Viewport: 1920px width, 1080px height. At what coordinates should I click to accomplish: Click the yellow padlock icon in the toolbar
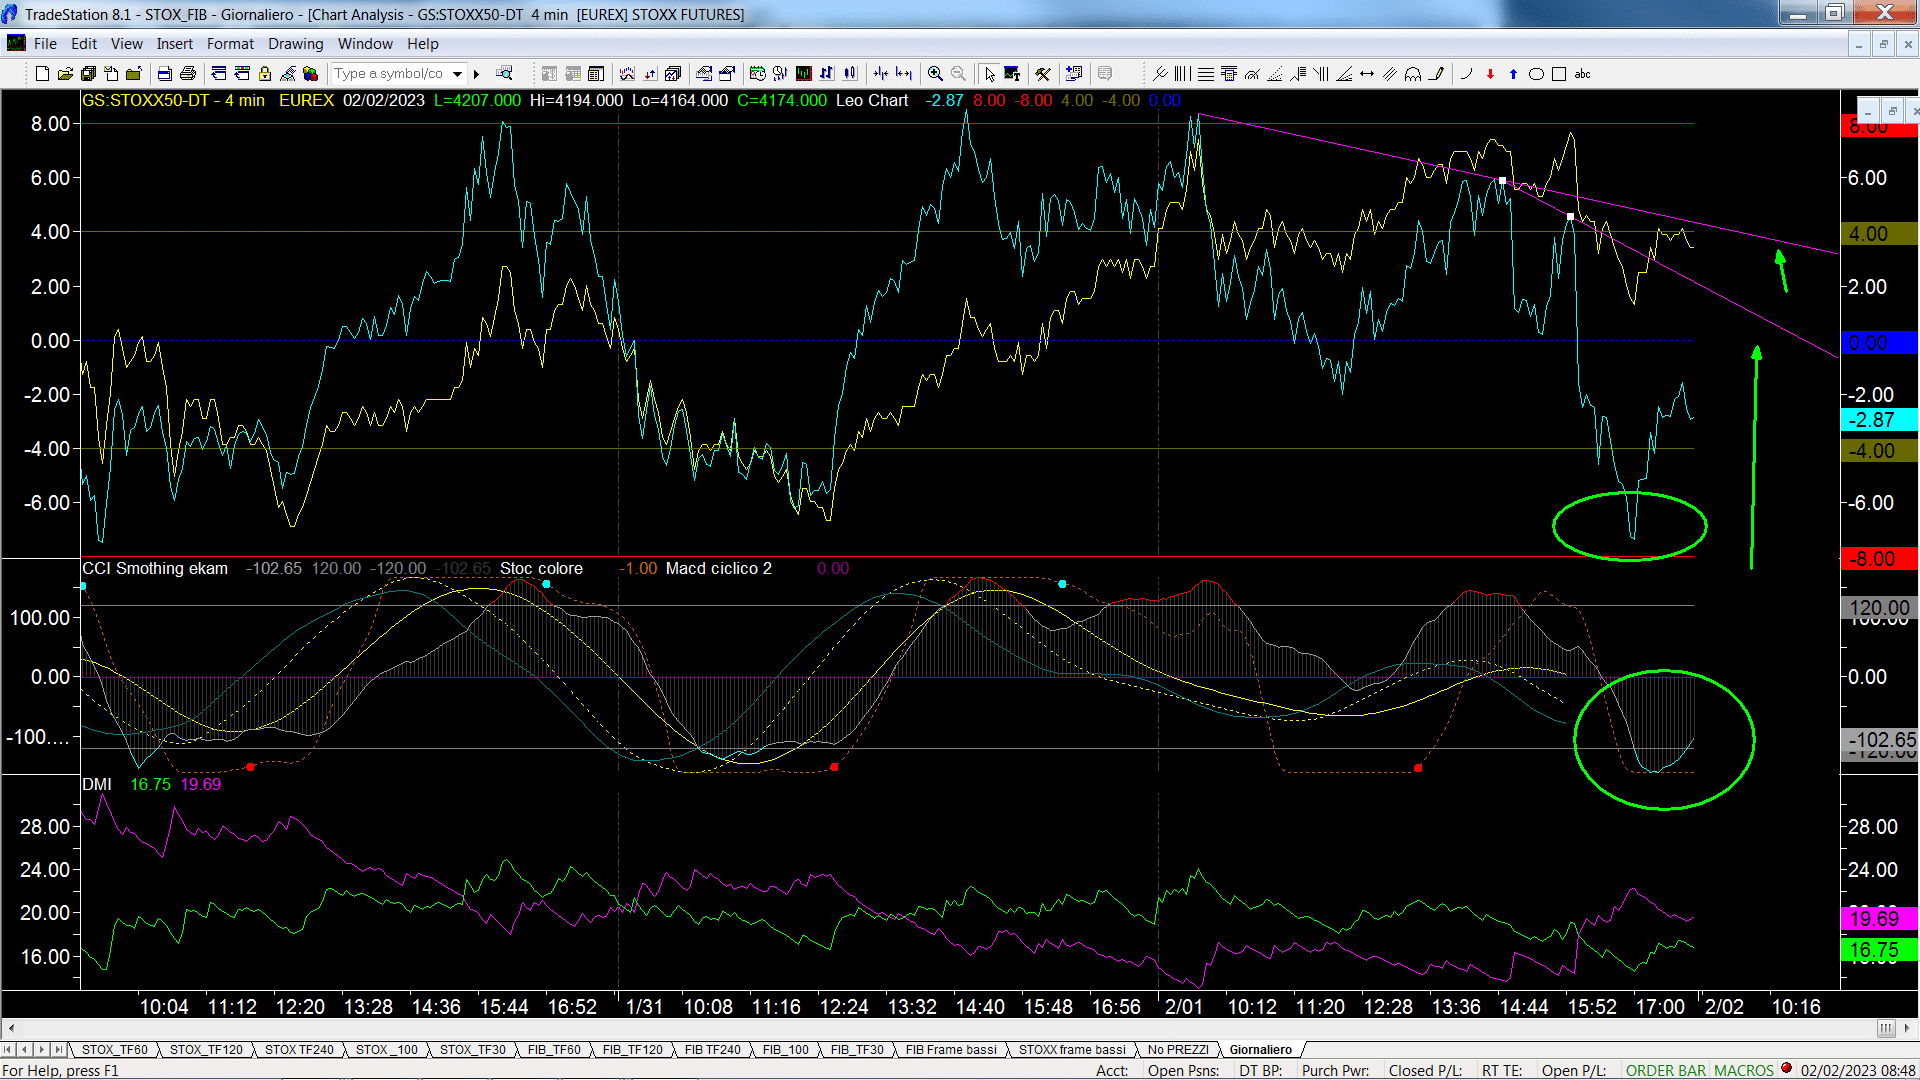tap(265, 73)
